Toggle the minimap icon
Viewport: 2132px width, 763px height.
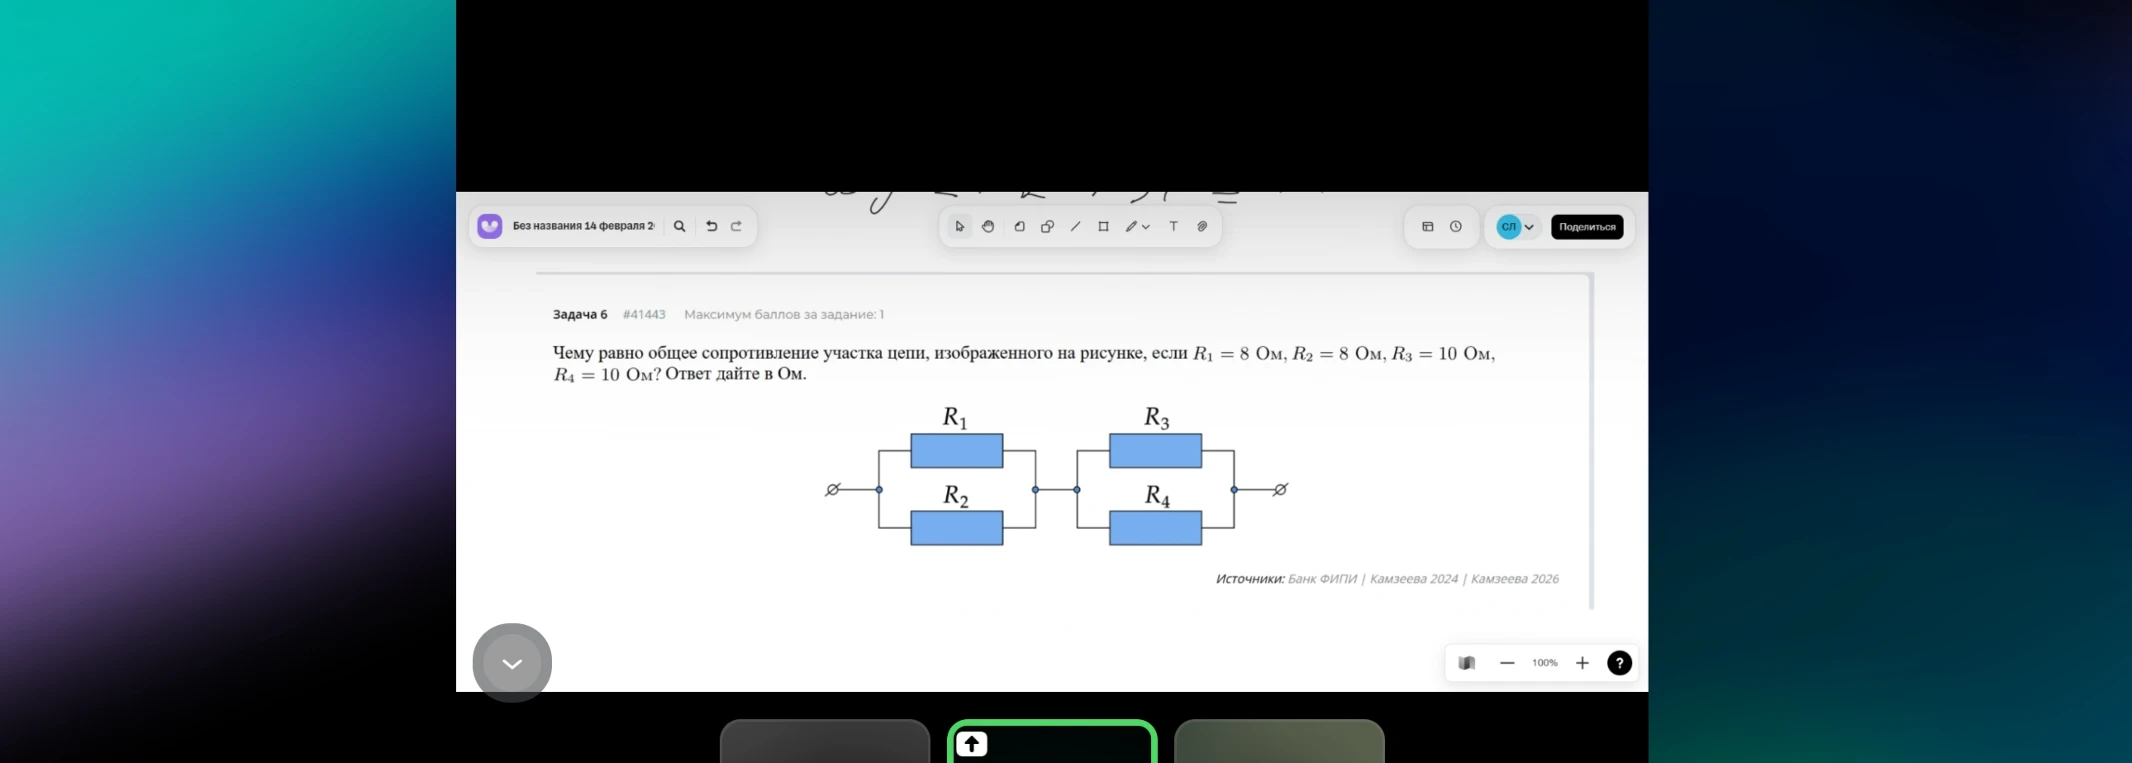tap(1467, 663)
